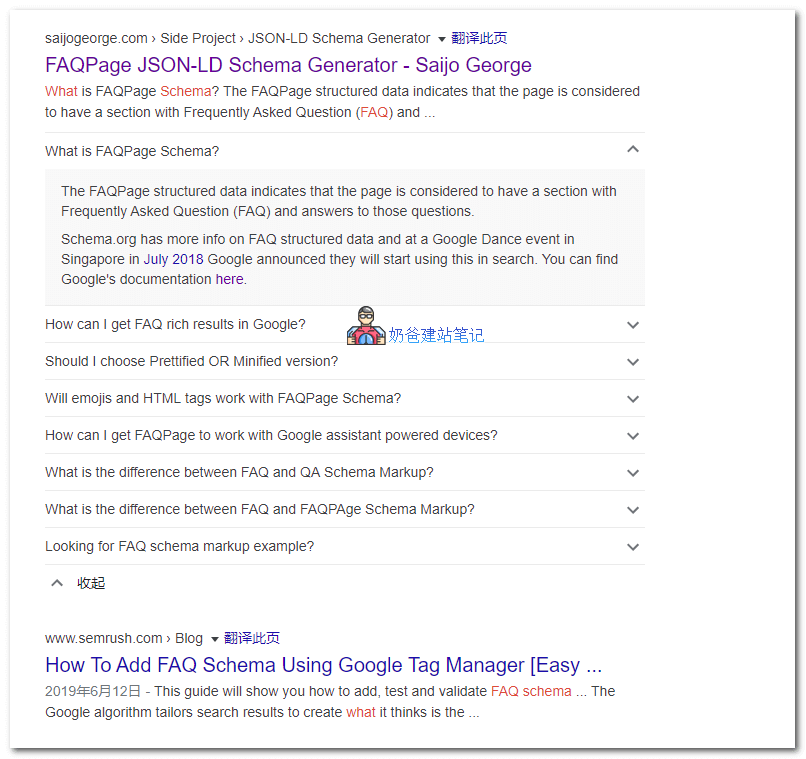Click 翻译此页 link for semrush result

(x=252, y=638)
